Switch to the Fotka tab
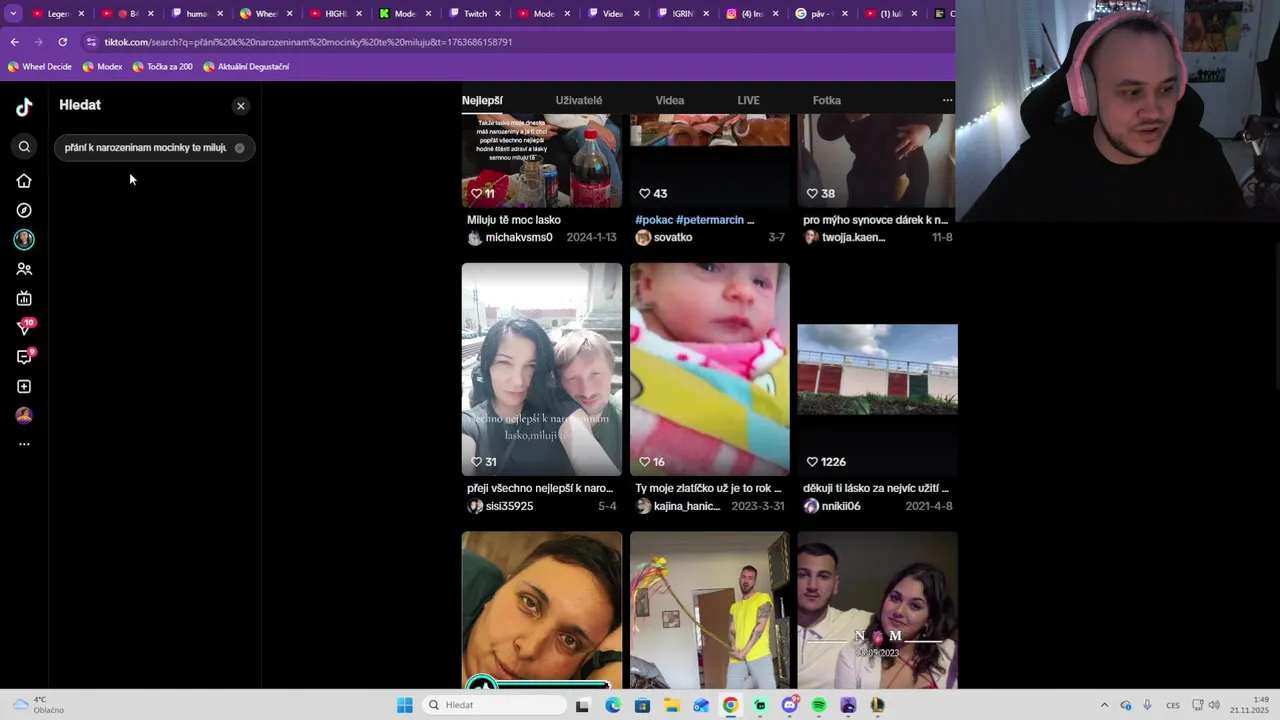1280x720 pixels. click(x=827, y=100)
